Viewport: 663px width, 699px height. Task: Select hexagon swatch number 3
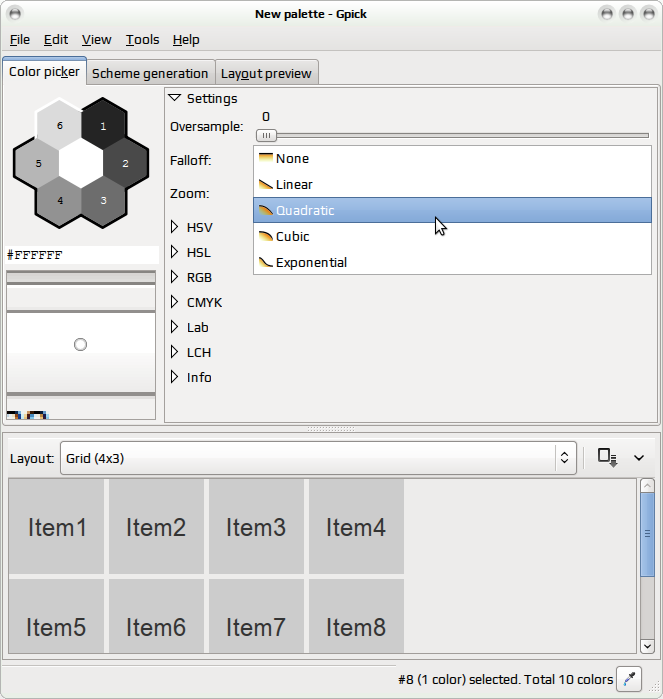103,201
